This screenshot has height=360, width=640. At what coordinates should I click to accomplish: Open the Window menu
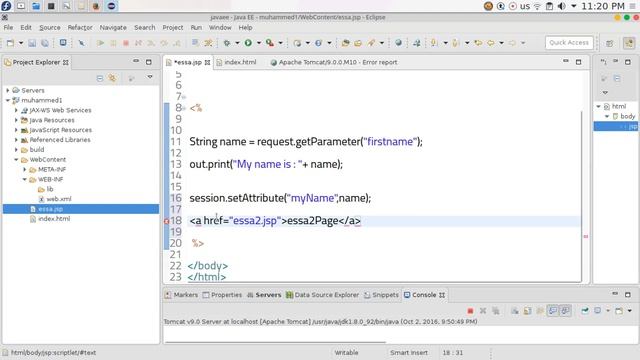[x=220, y=27]
